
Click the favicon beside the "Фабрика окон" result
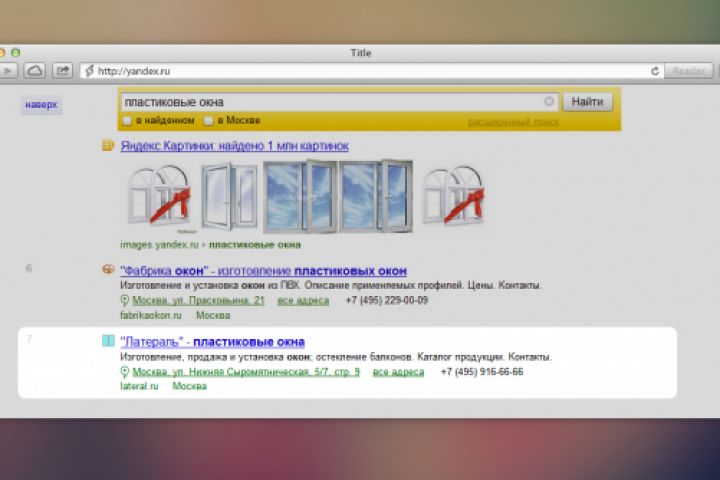pyautogui.click(x=108, y=270)
